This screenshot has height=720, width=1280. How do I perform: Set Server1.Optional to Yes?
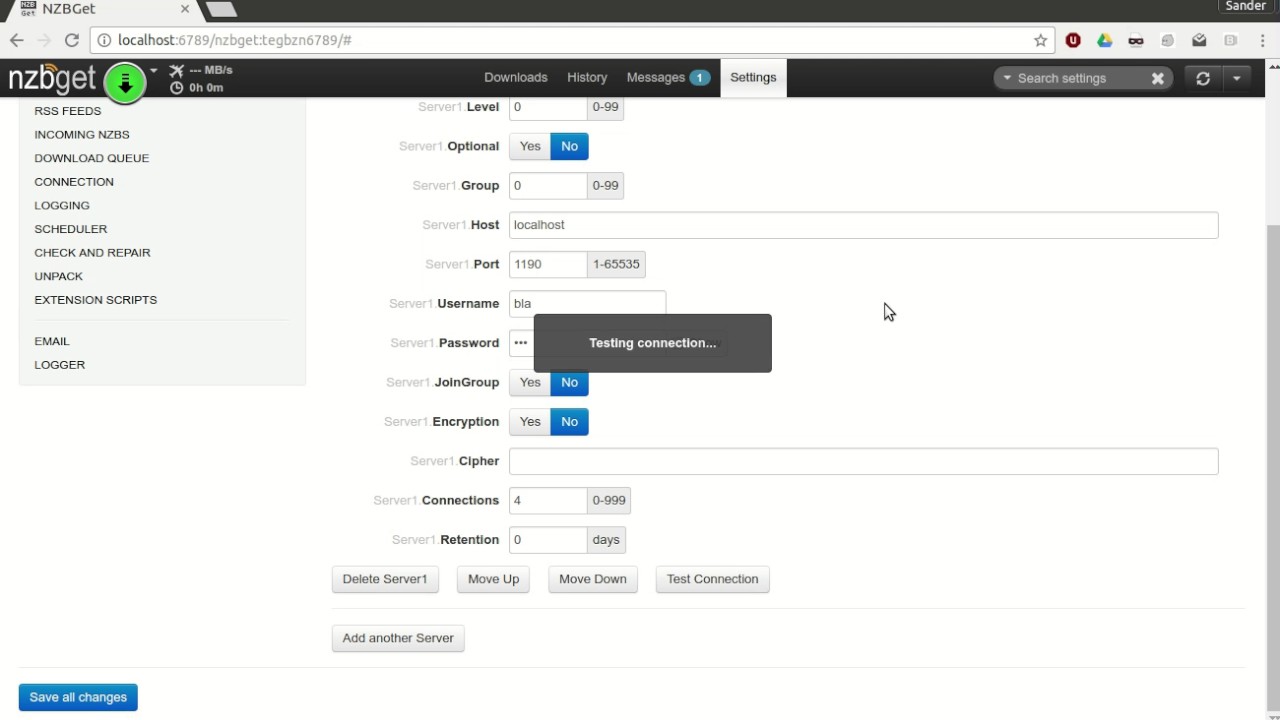click(530, 146)
